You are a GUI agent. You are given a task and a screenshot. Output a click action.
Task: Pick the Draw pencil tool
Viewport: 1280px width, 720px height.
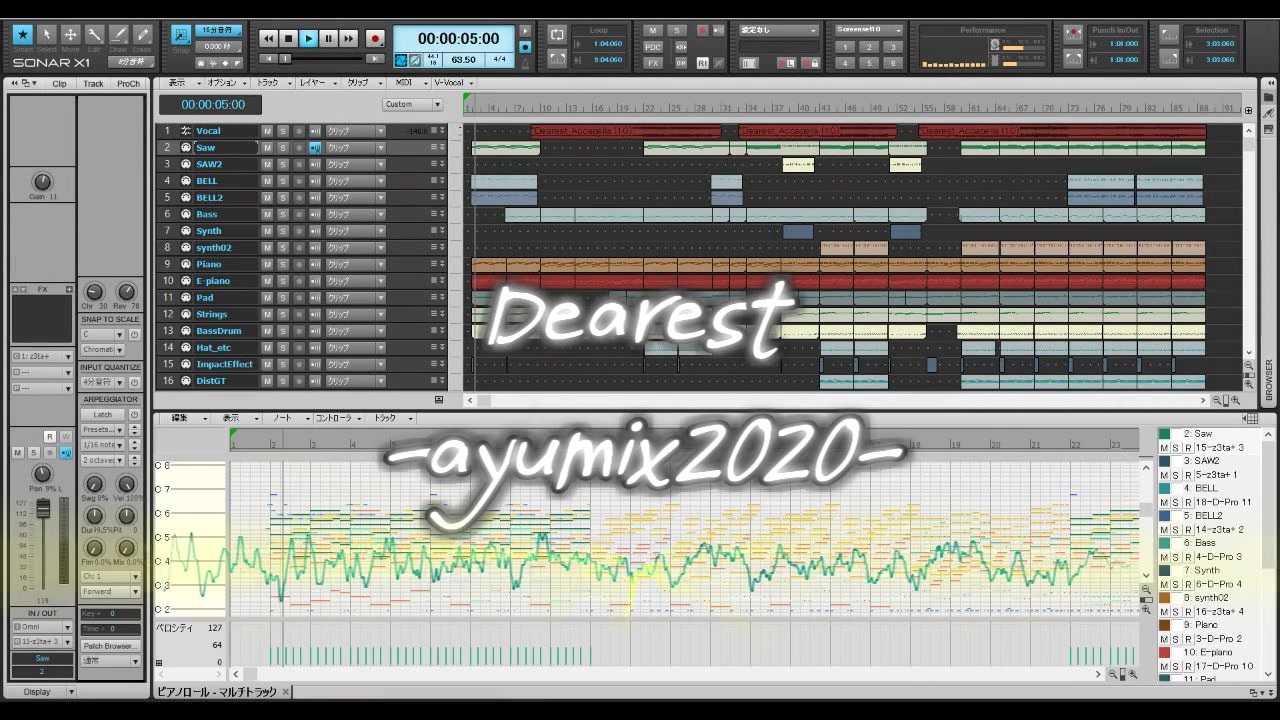pos(118,35)
